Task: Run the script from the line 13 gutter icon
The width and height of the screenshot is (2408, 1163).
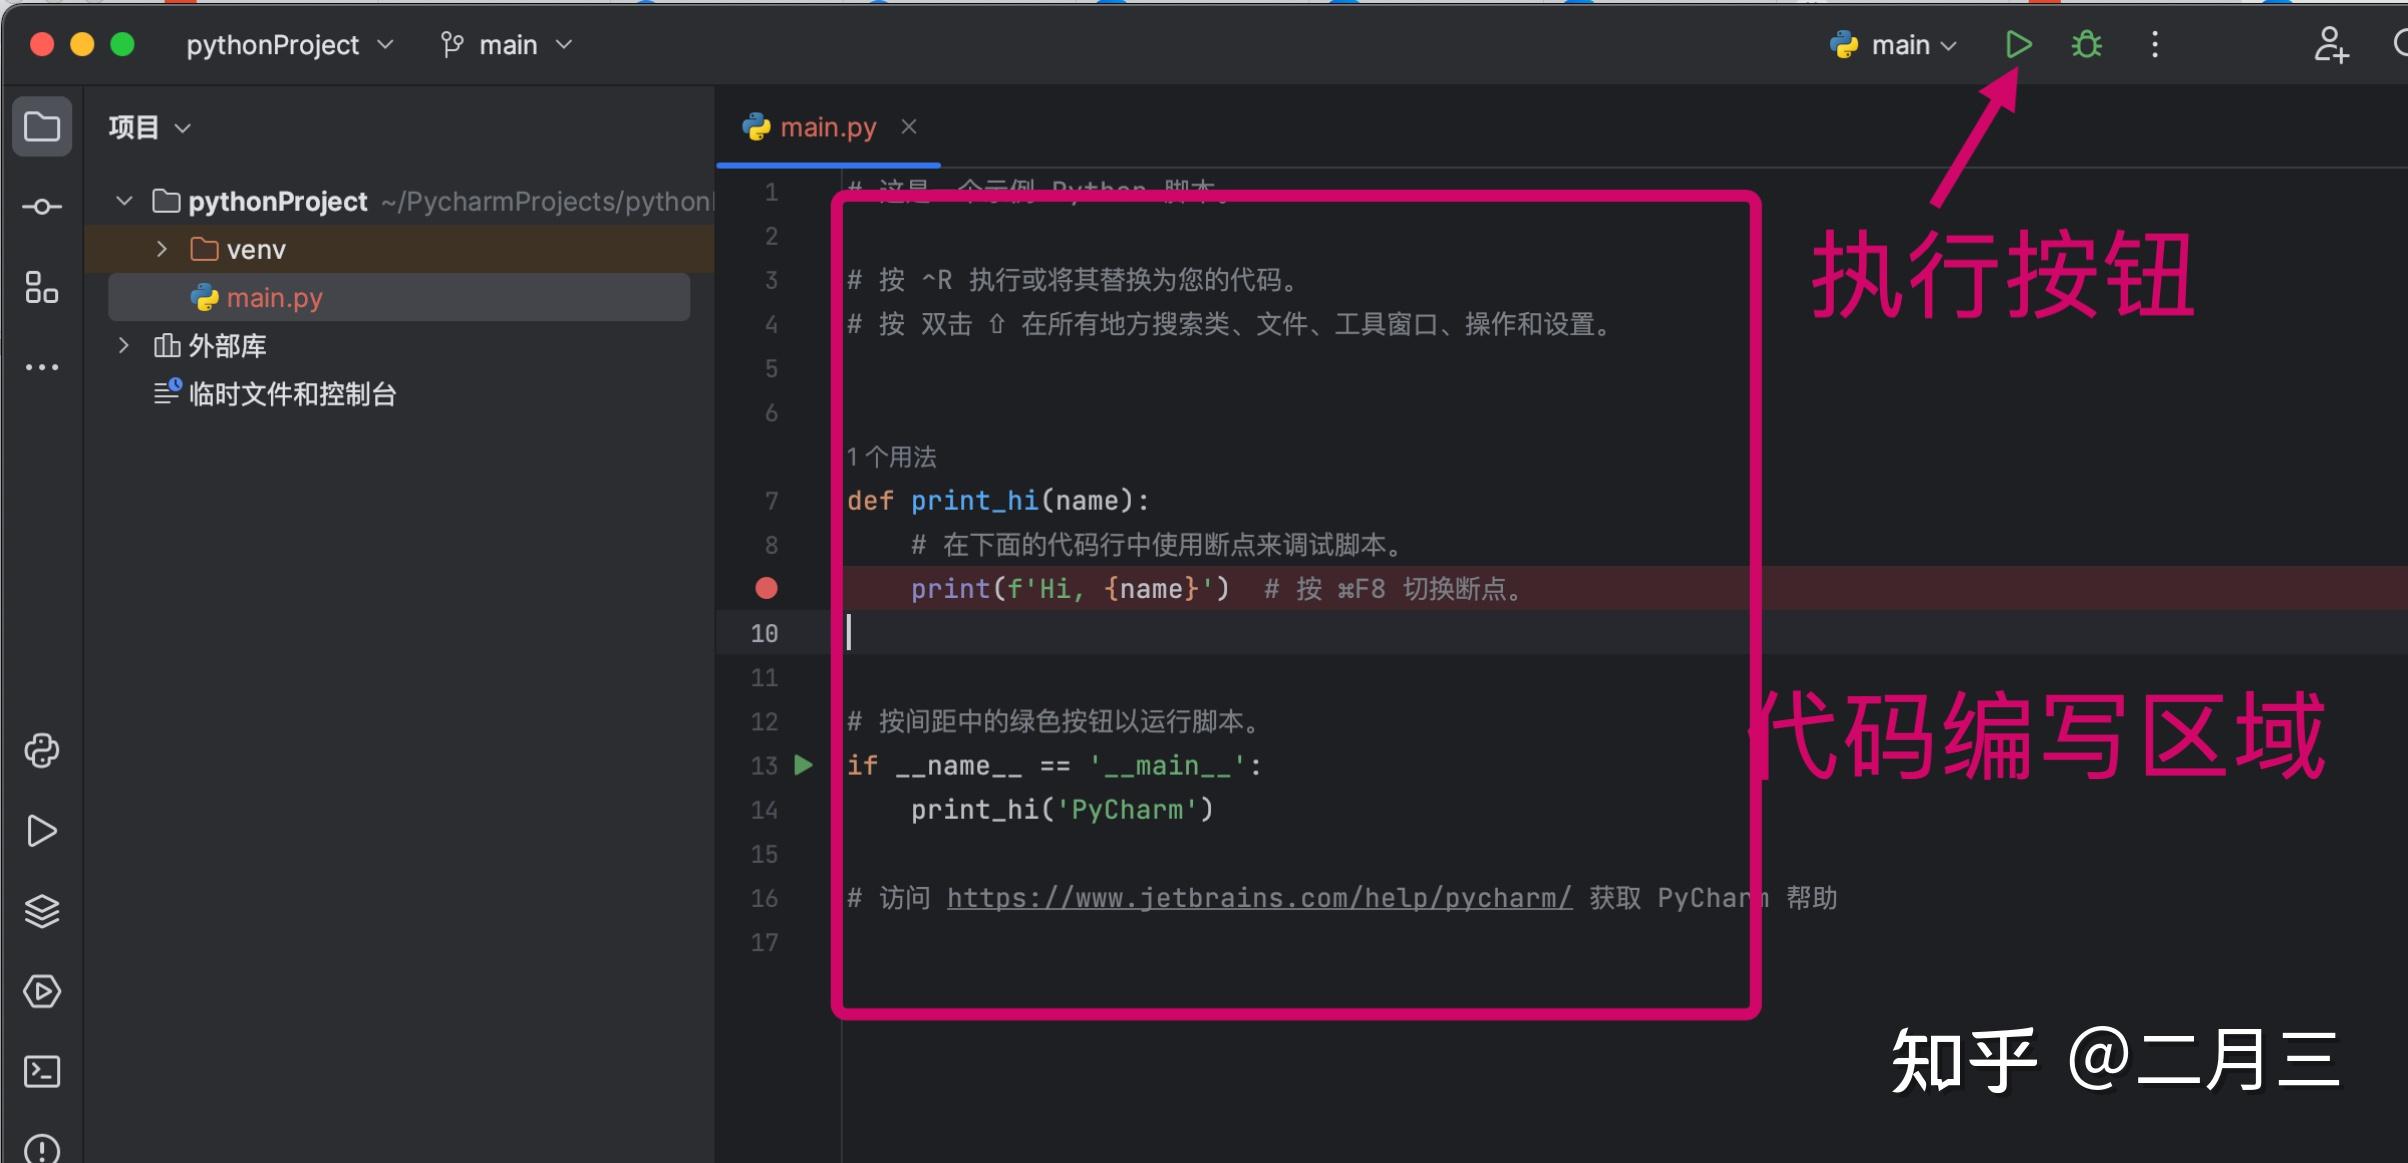Action: pyautogui.click(x=803, y=765)
